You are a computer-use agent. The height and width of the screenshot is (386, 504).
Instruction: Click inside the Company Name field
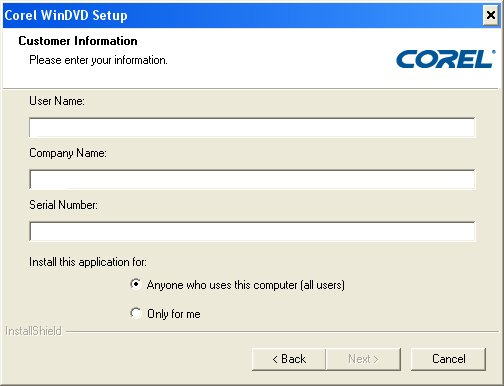tap(252, 179)
